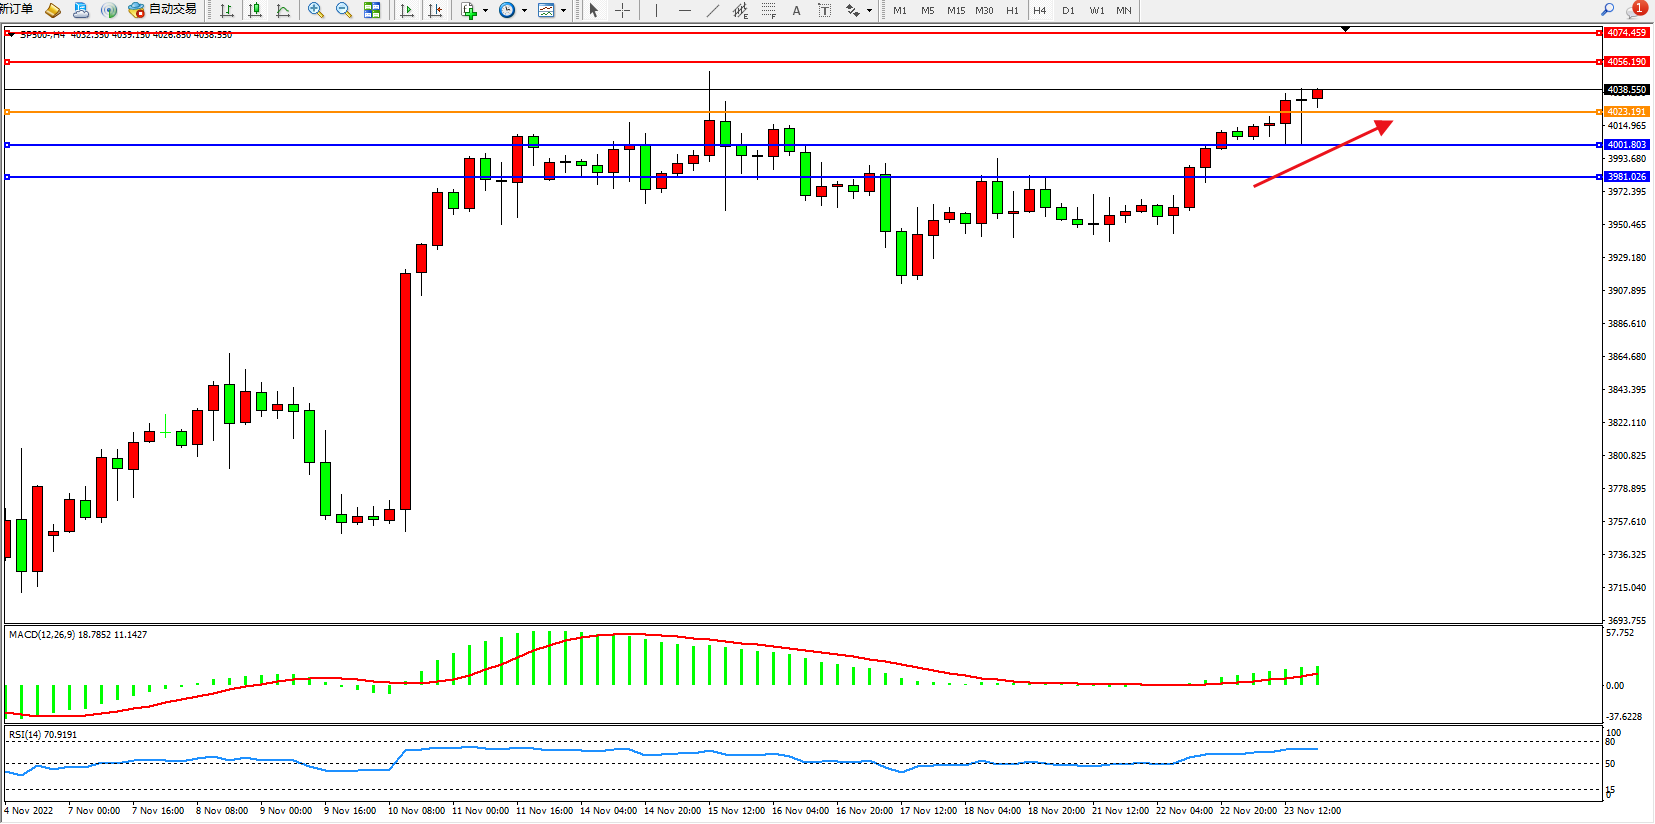Click the red 4056.190 price level label
The image size is (1655, 824).
(1626, 62)
